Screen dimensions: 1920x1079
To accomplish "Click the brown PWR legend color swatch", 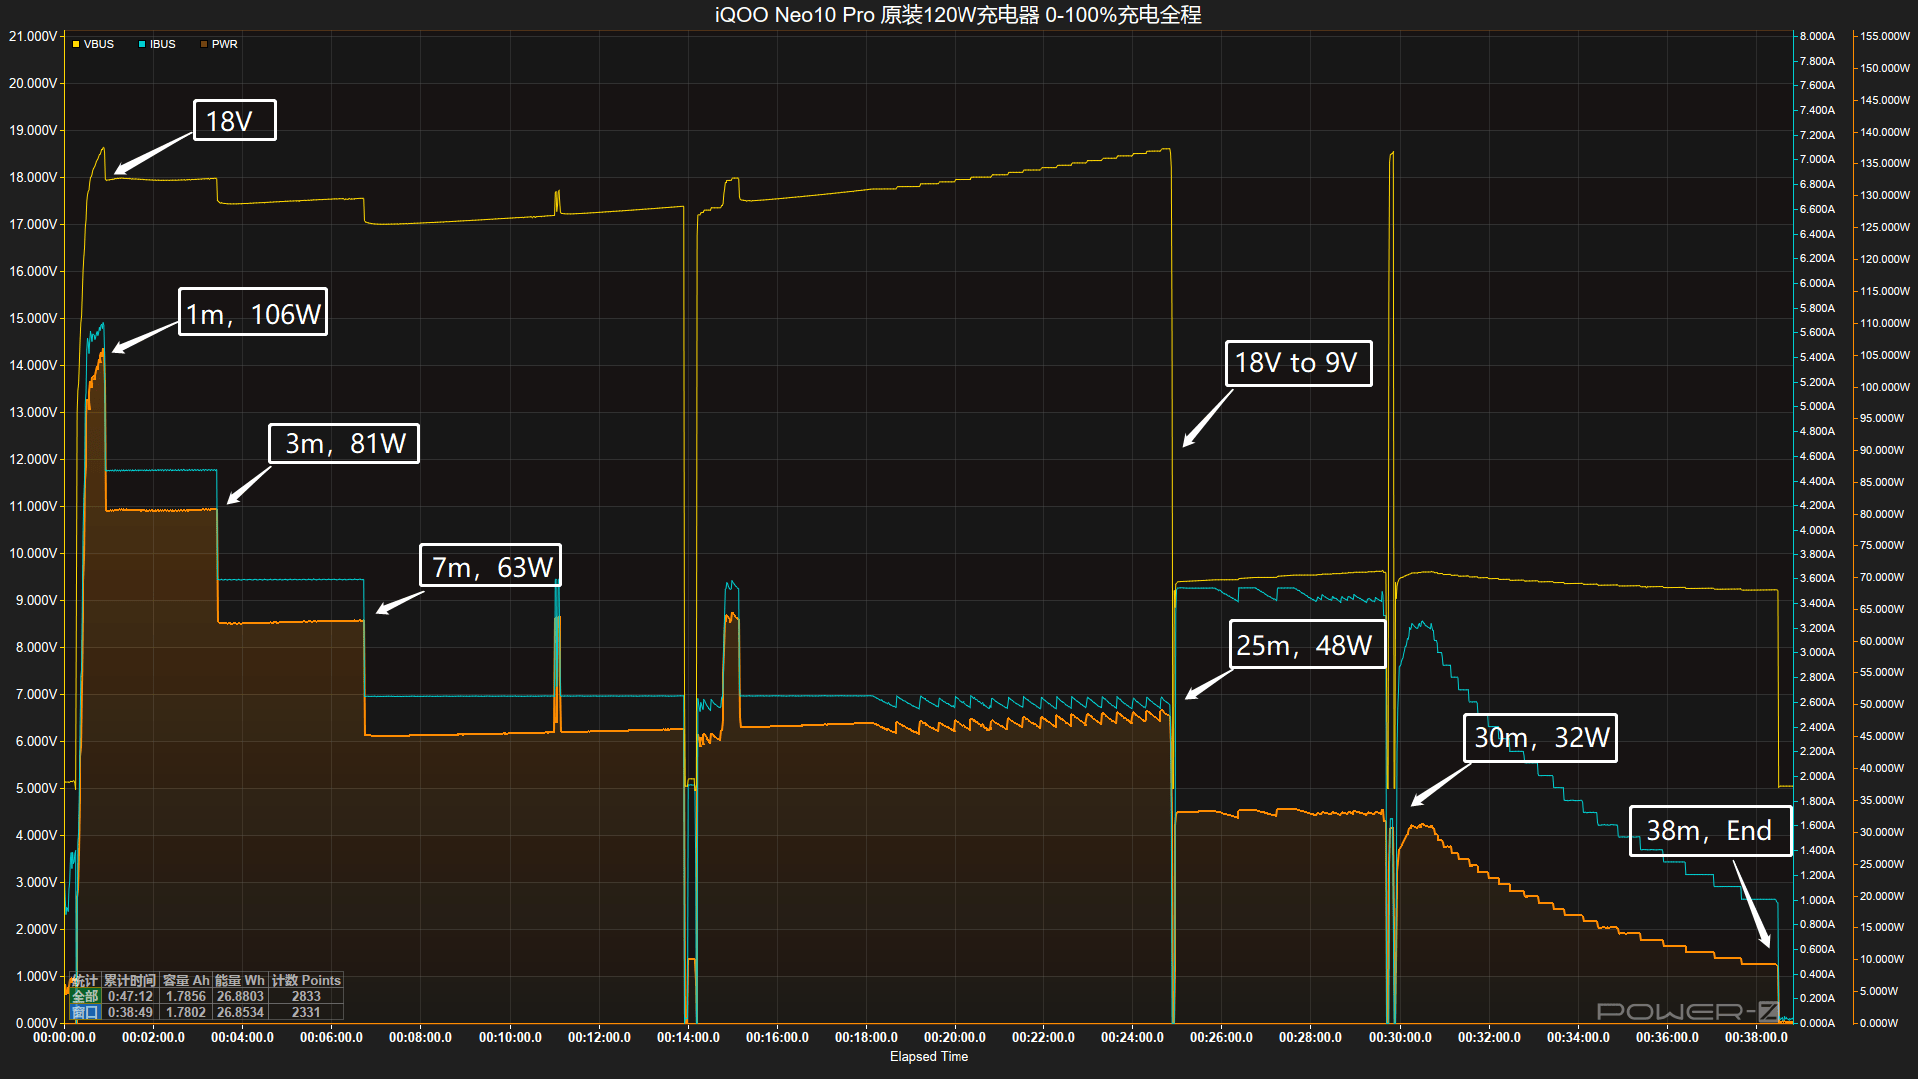I will click(204, 44).
